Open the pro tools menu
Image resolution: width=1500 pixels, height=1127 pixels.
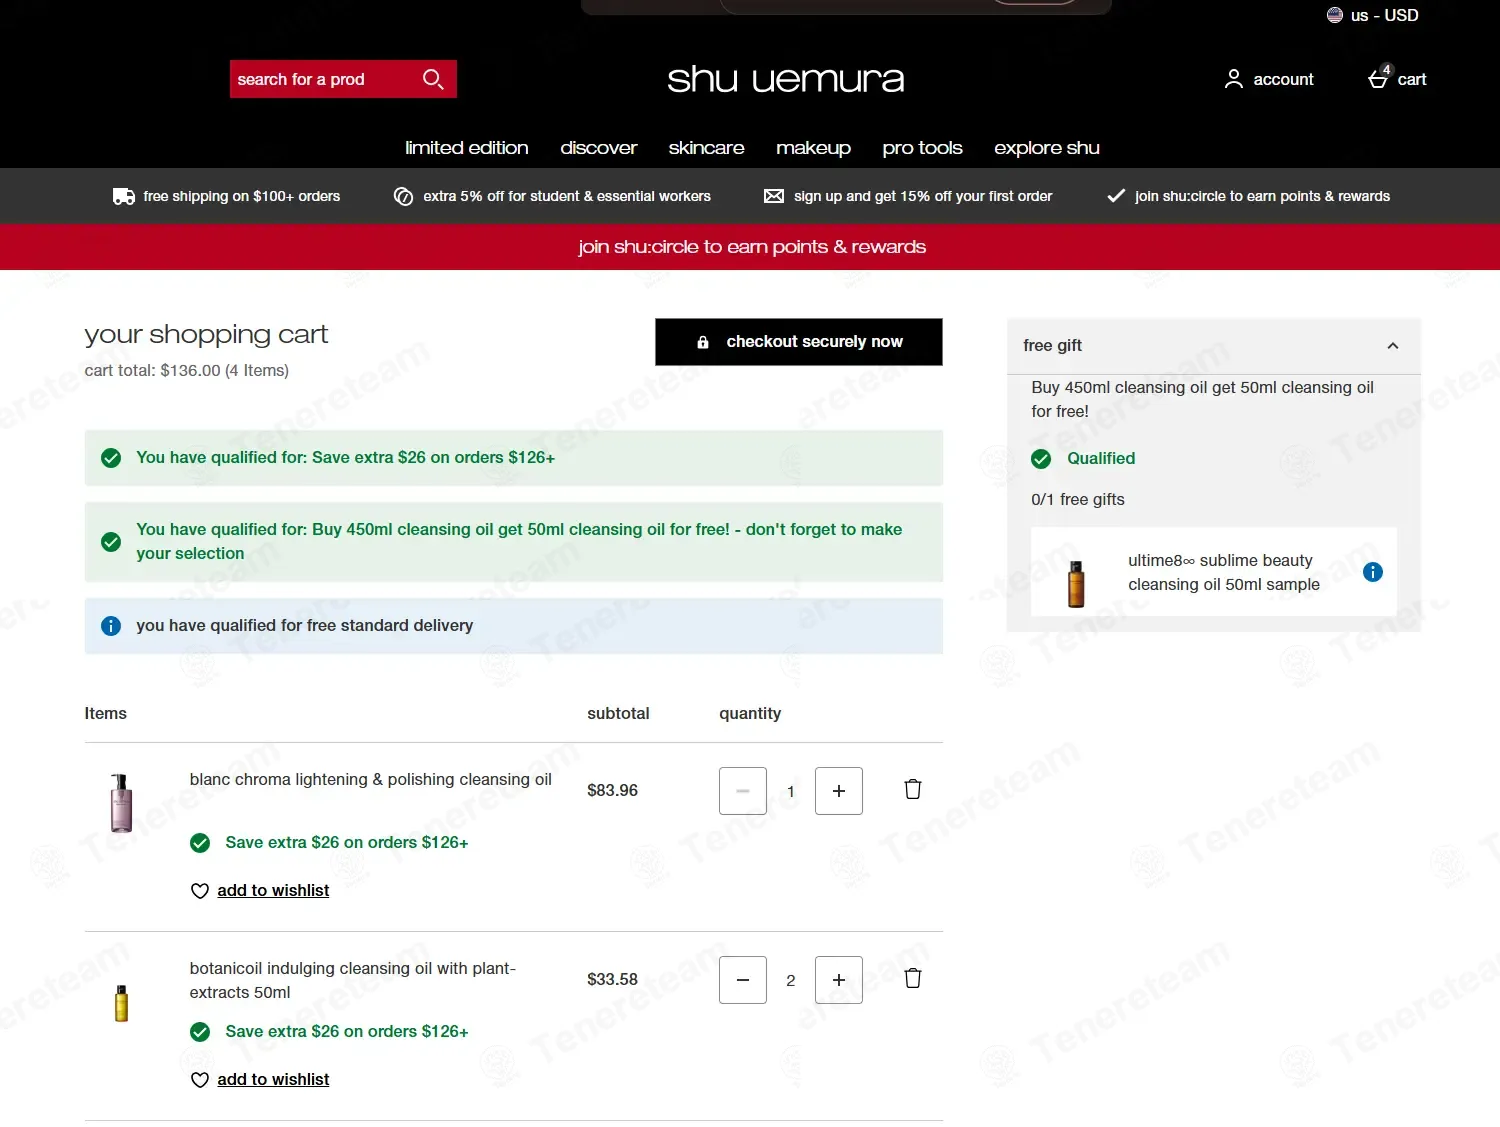923,148
